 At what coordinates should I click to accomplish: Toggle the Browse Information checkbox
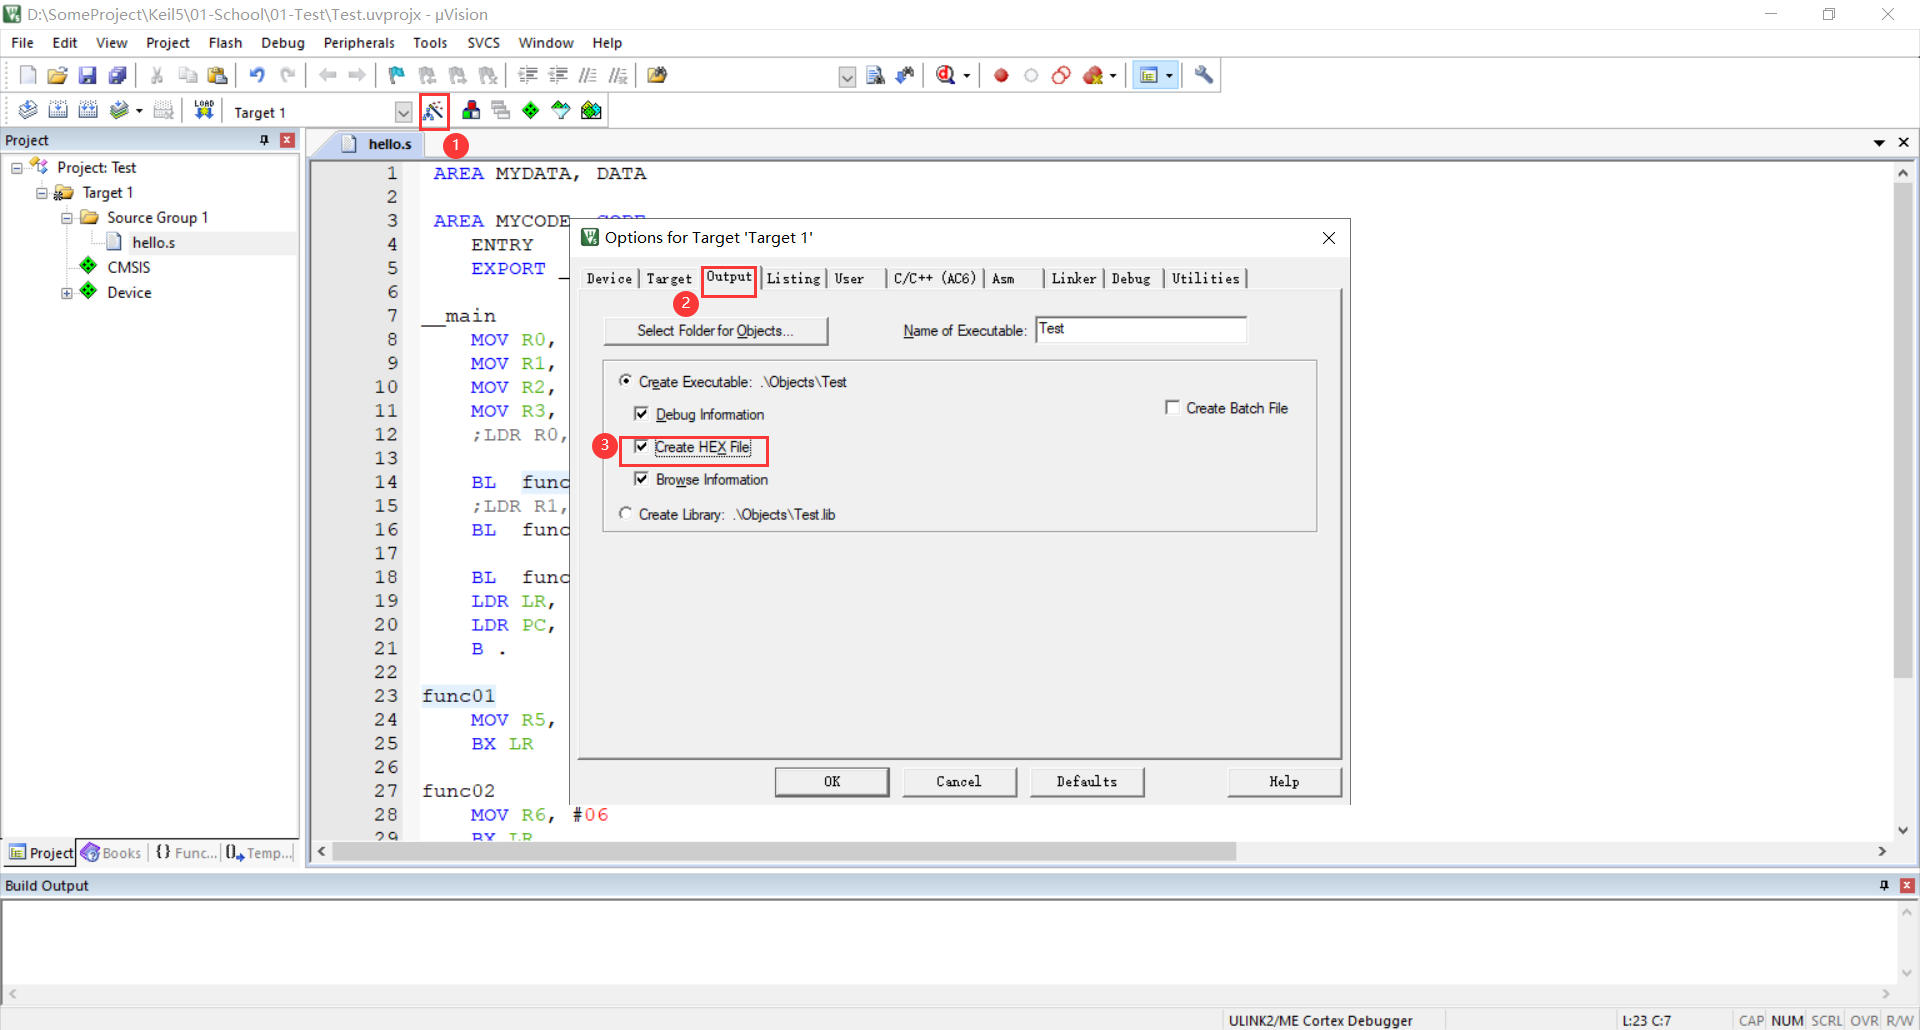(x=641, y=479)
